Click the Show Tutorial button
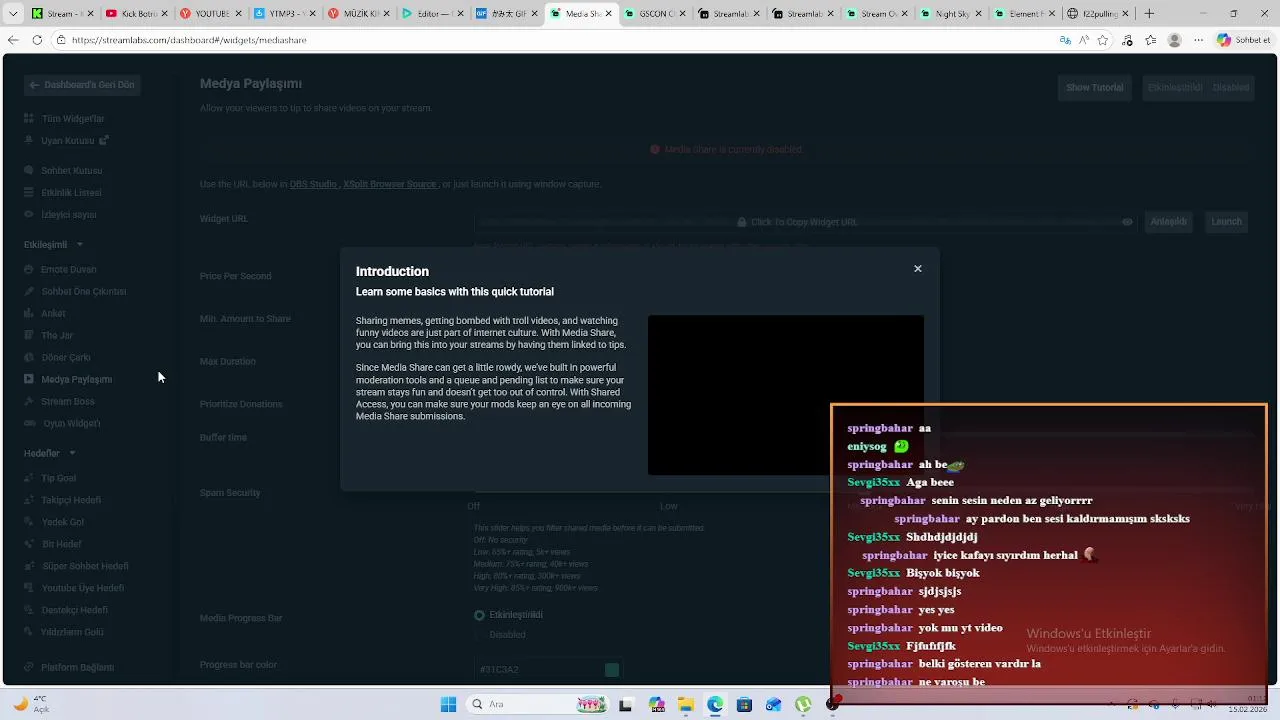The height and width of the screenshot is (720, 1280). click(x=1094, y=88)
